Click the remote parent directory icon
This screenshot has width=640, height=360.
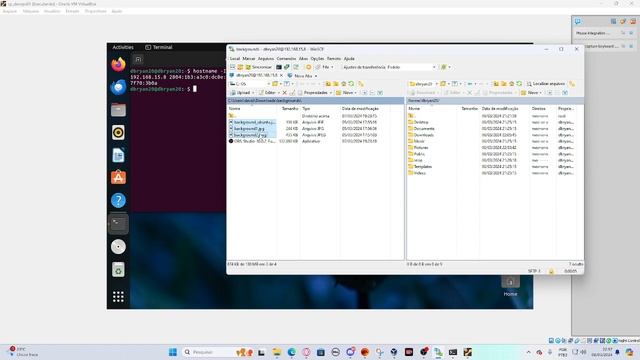click(x=496, y=84)
